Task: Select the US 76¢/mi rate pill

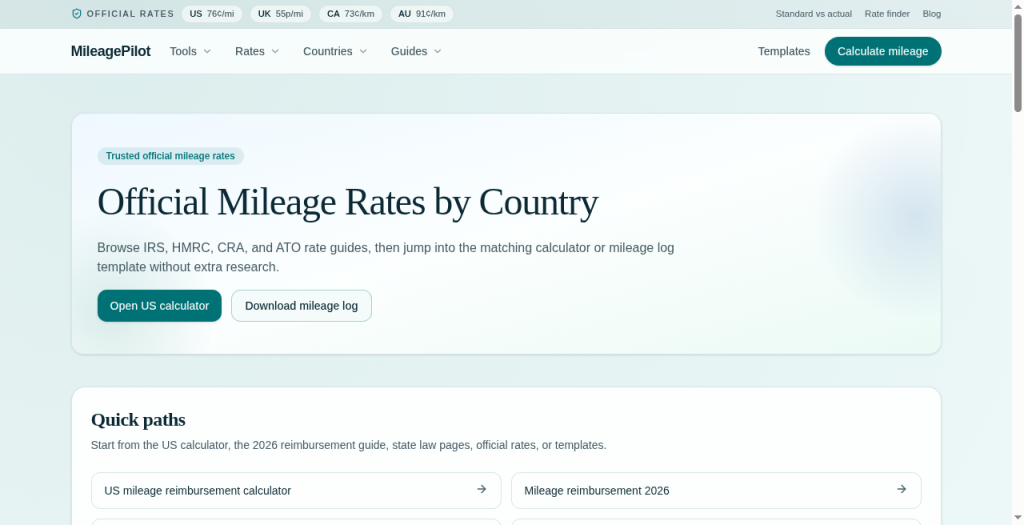Action: click(x=212, y=14)
